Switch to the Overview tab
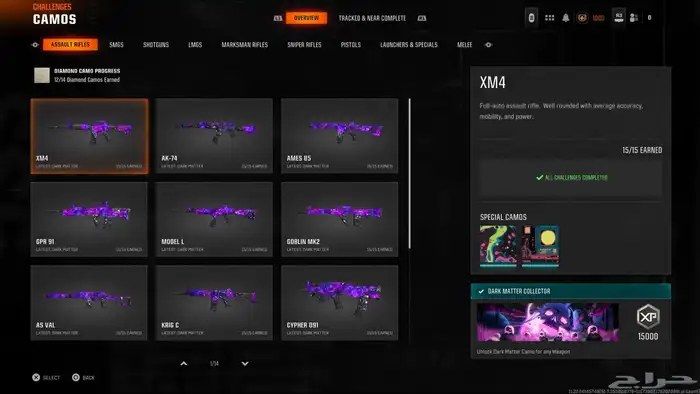This screenshot has width=700, height=394. 306,18
